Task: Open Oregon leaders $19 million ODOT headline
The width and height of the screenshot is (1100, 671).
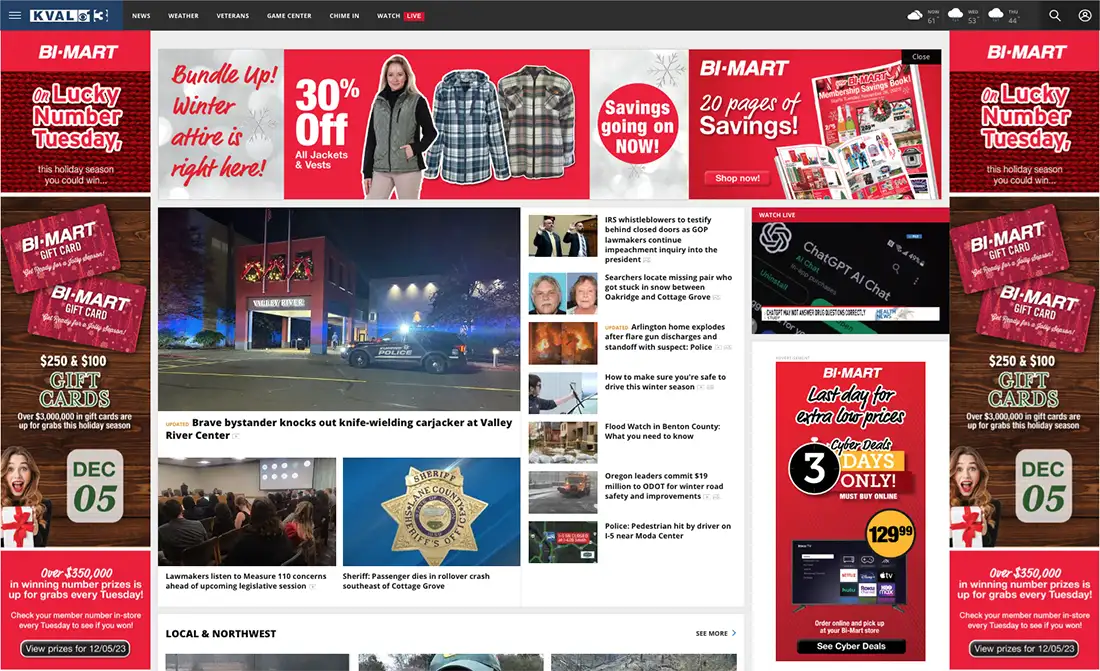Action: coord(664,486)
